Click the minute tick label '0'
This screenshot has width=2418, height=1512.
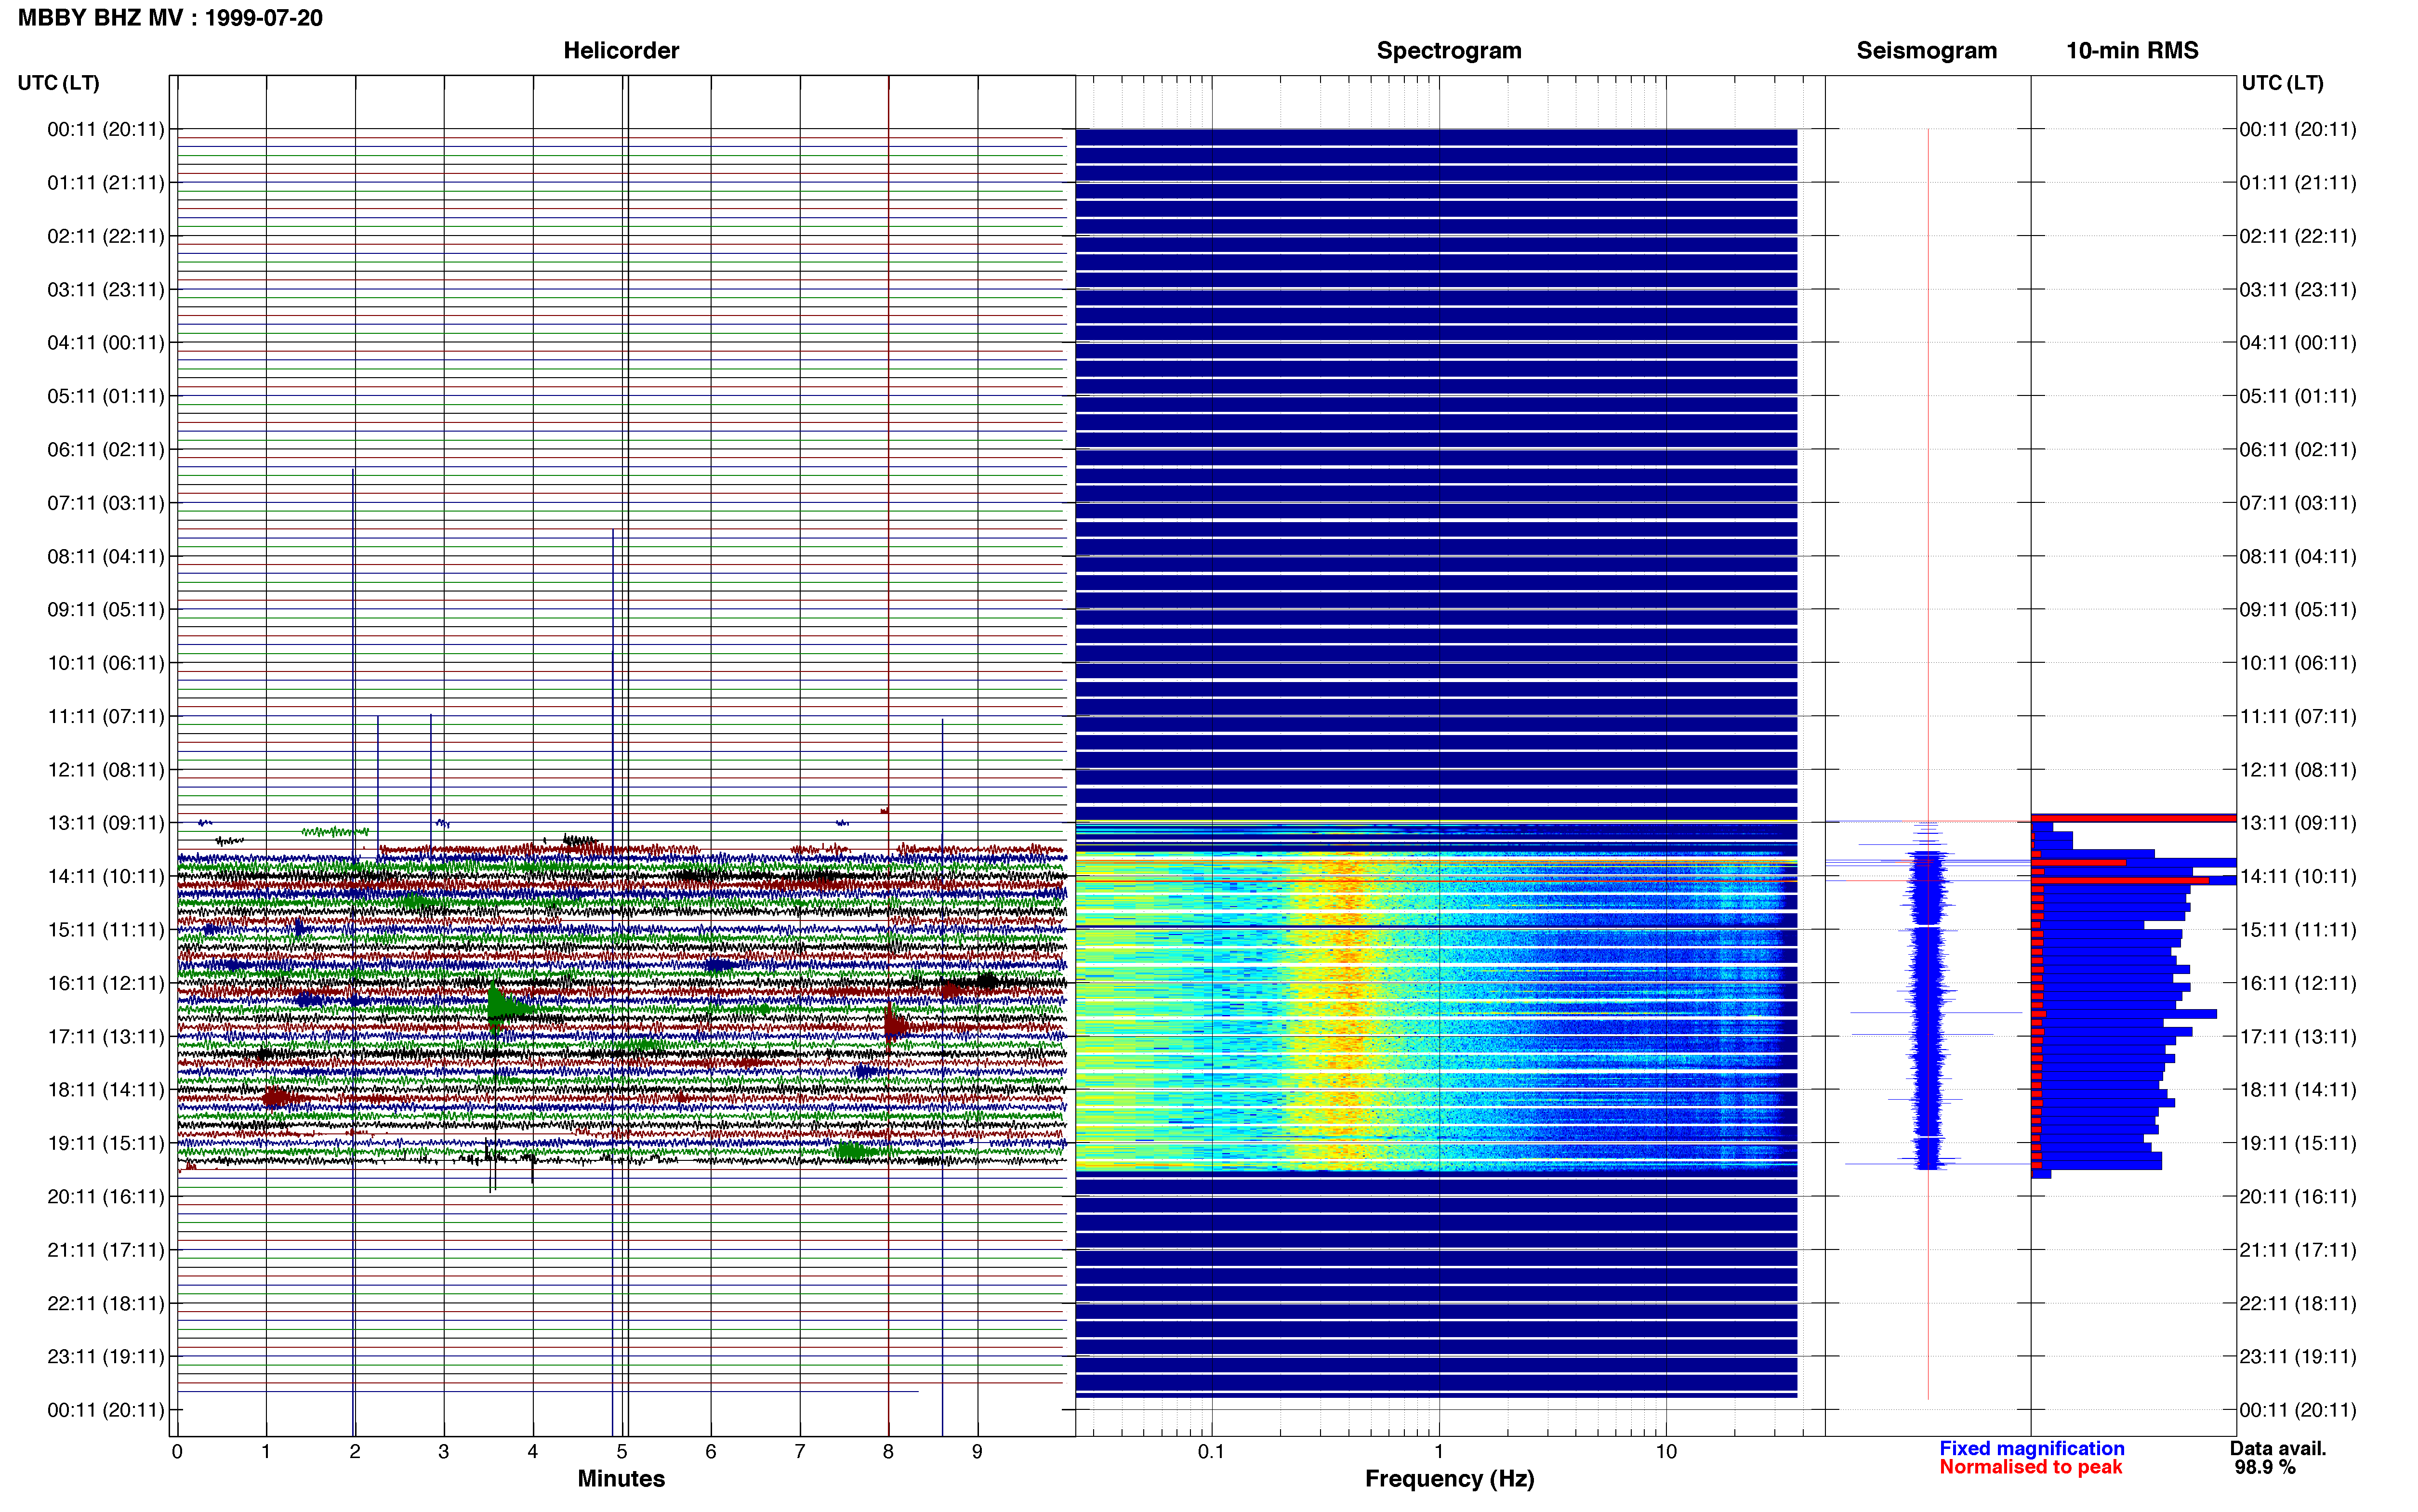[177, 1452]
